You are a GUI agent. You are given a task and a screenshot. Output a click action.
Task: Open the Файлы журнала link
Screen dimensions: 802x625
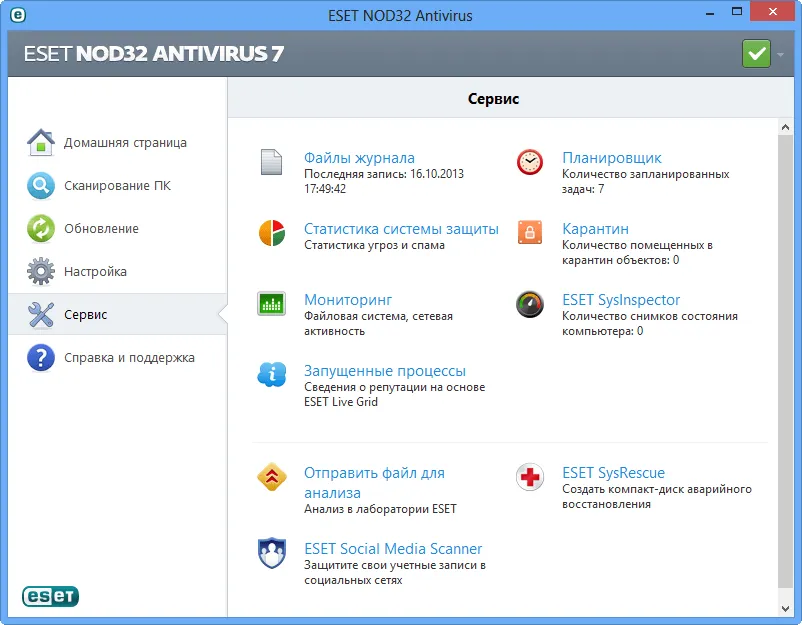tap(359, 158)
